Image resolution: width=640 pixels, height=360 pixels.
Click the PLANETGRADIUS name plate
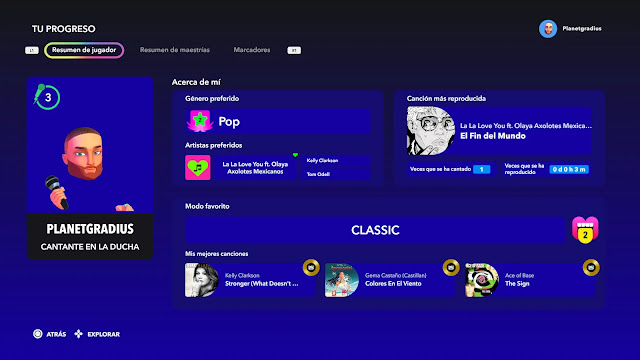(x=90, y=229)
